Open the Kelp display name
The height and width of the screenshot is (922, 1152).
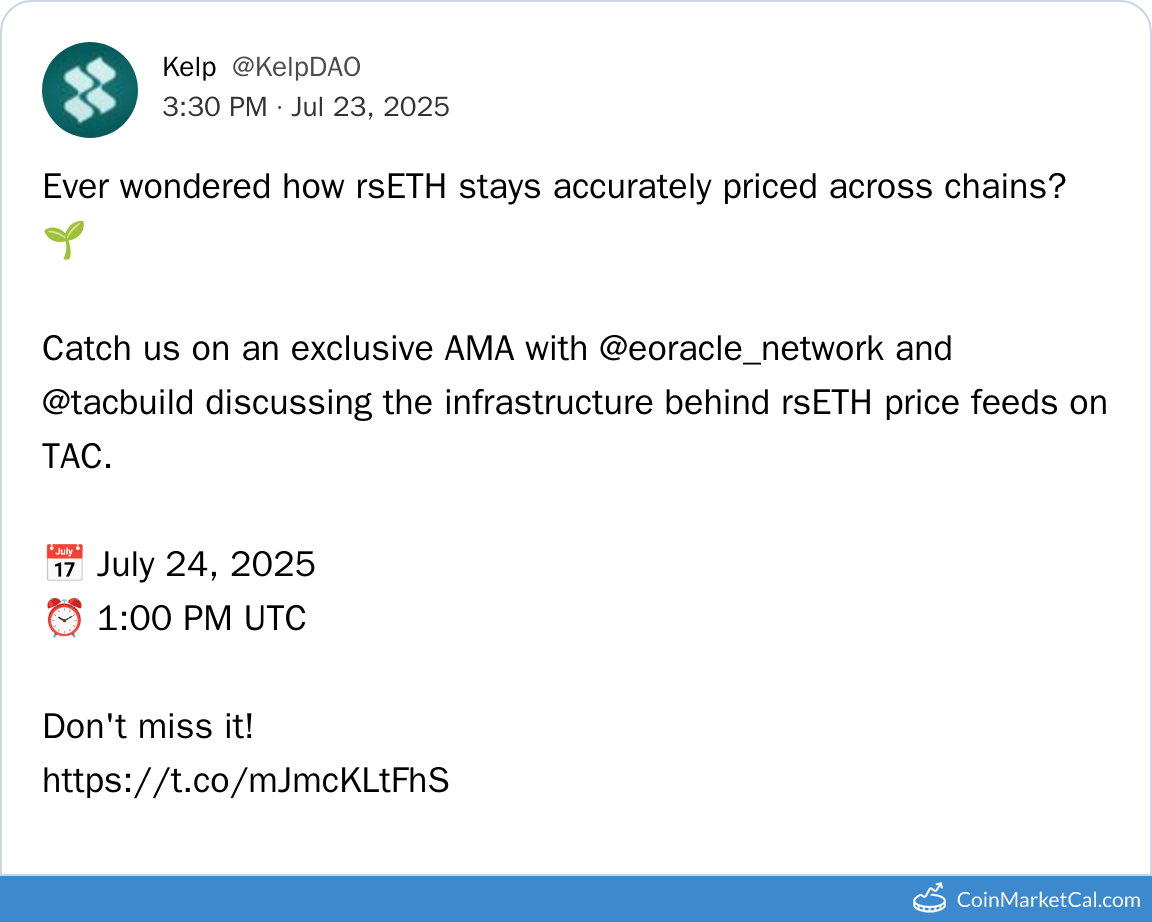click(189, 67)
